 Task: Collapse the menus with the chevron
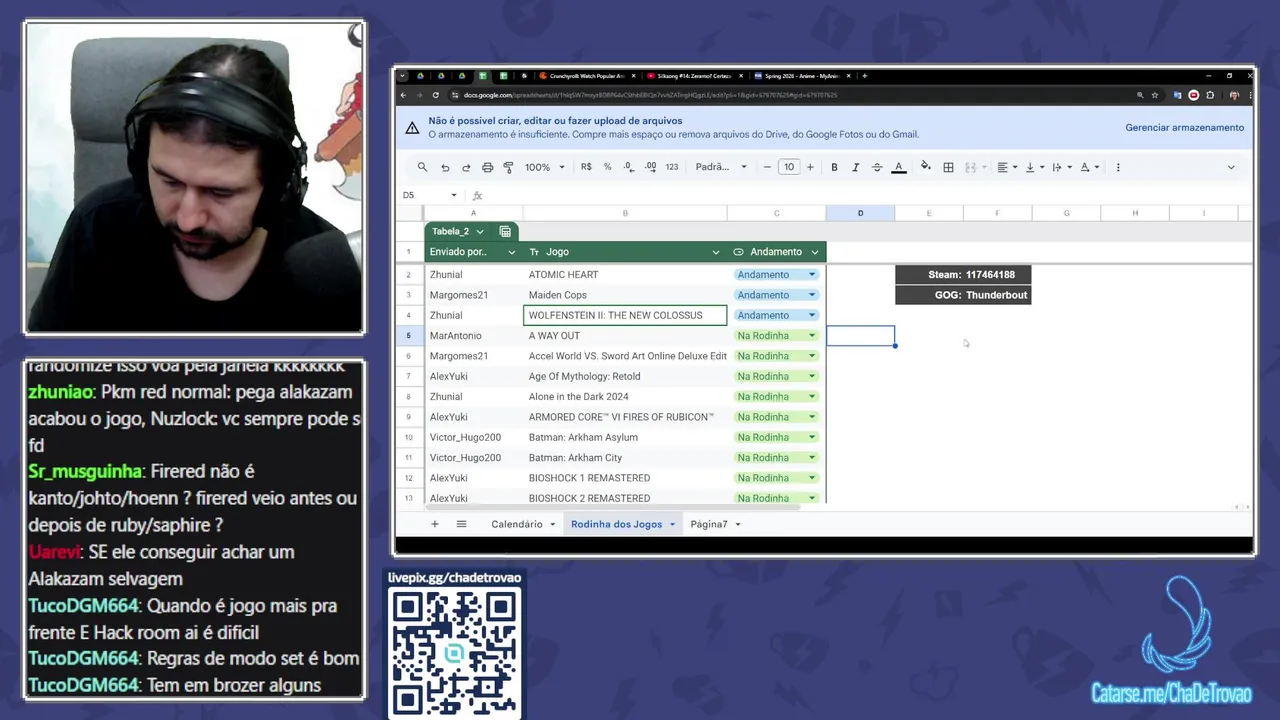(1231, 167)
